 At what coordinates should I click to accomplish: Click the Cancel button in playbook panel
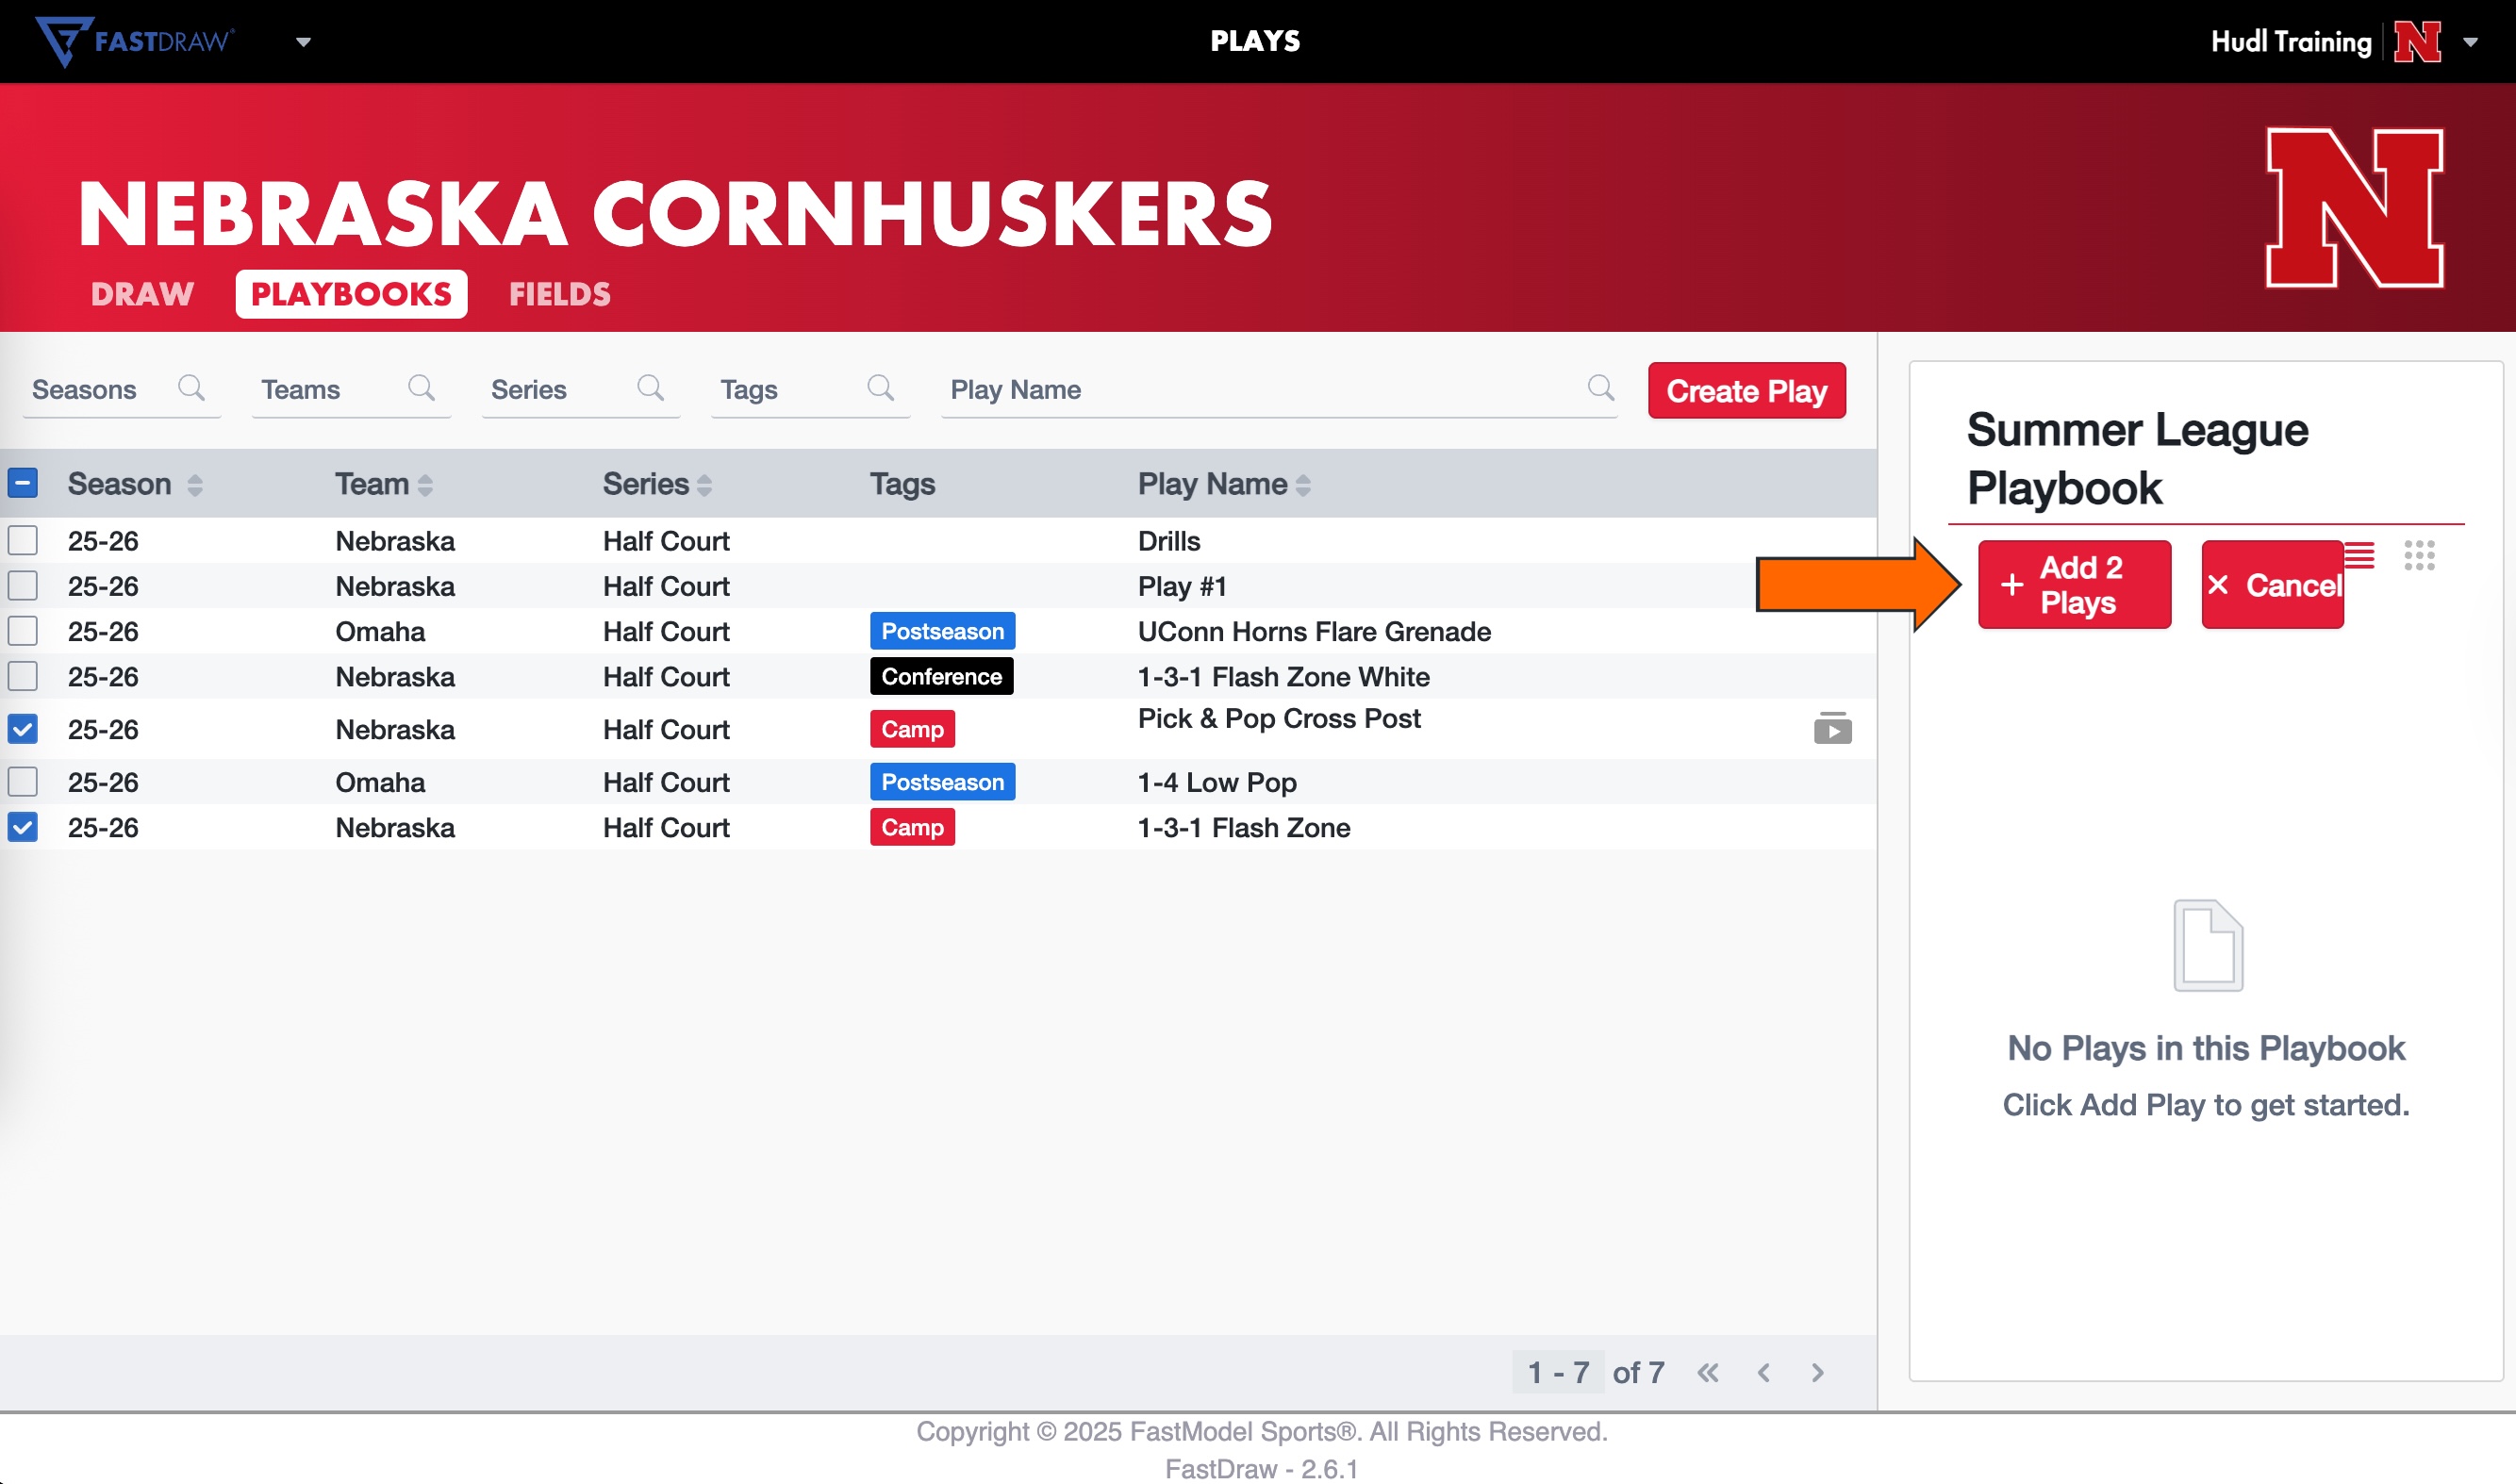pos(2272,585)
